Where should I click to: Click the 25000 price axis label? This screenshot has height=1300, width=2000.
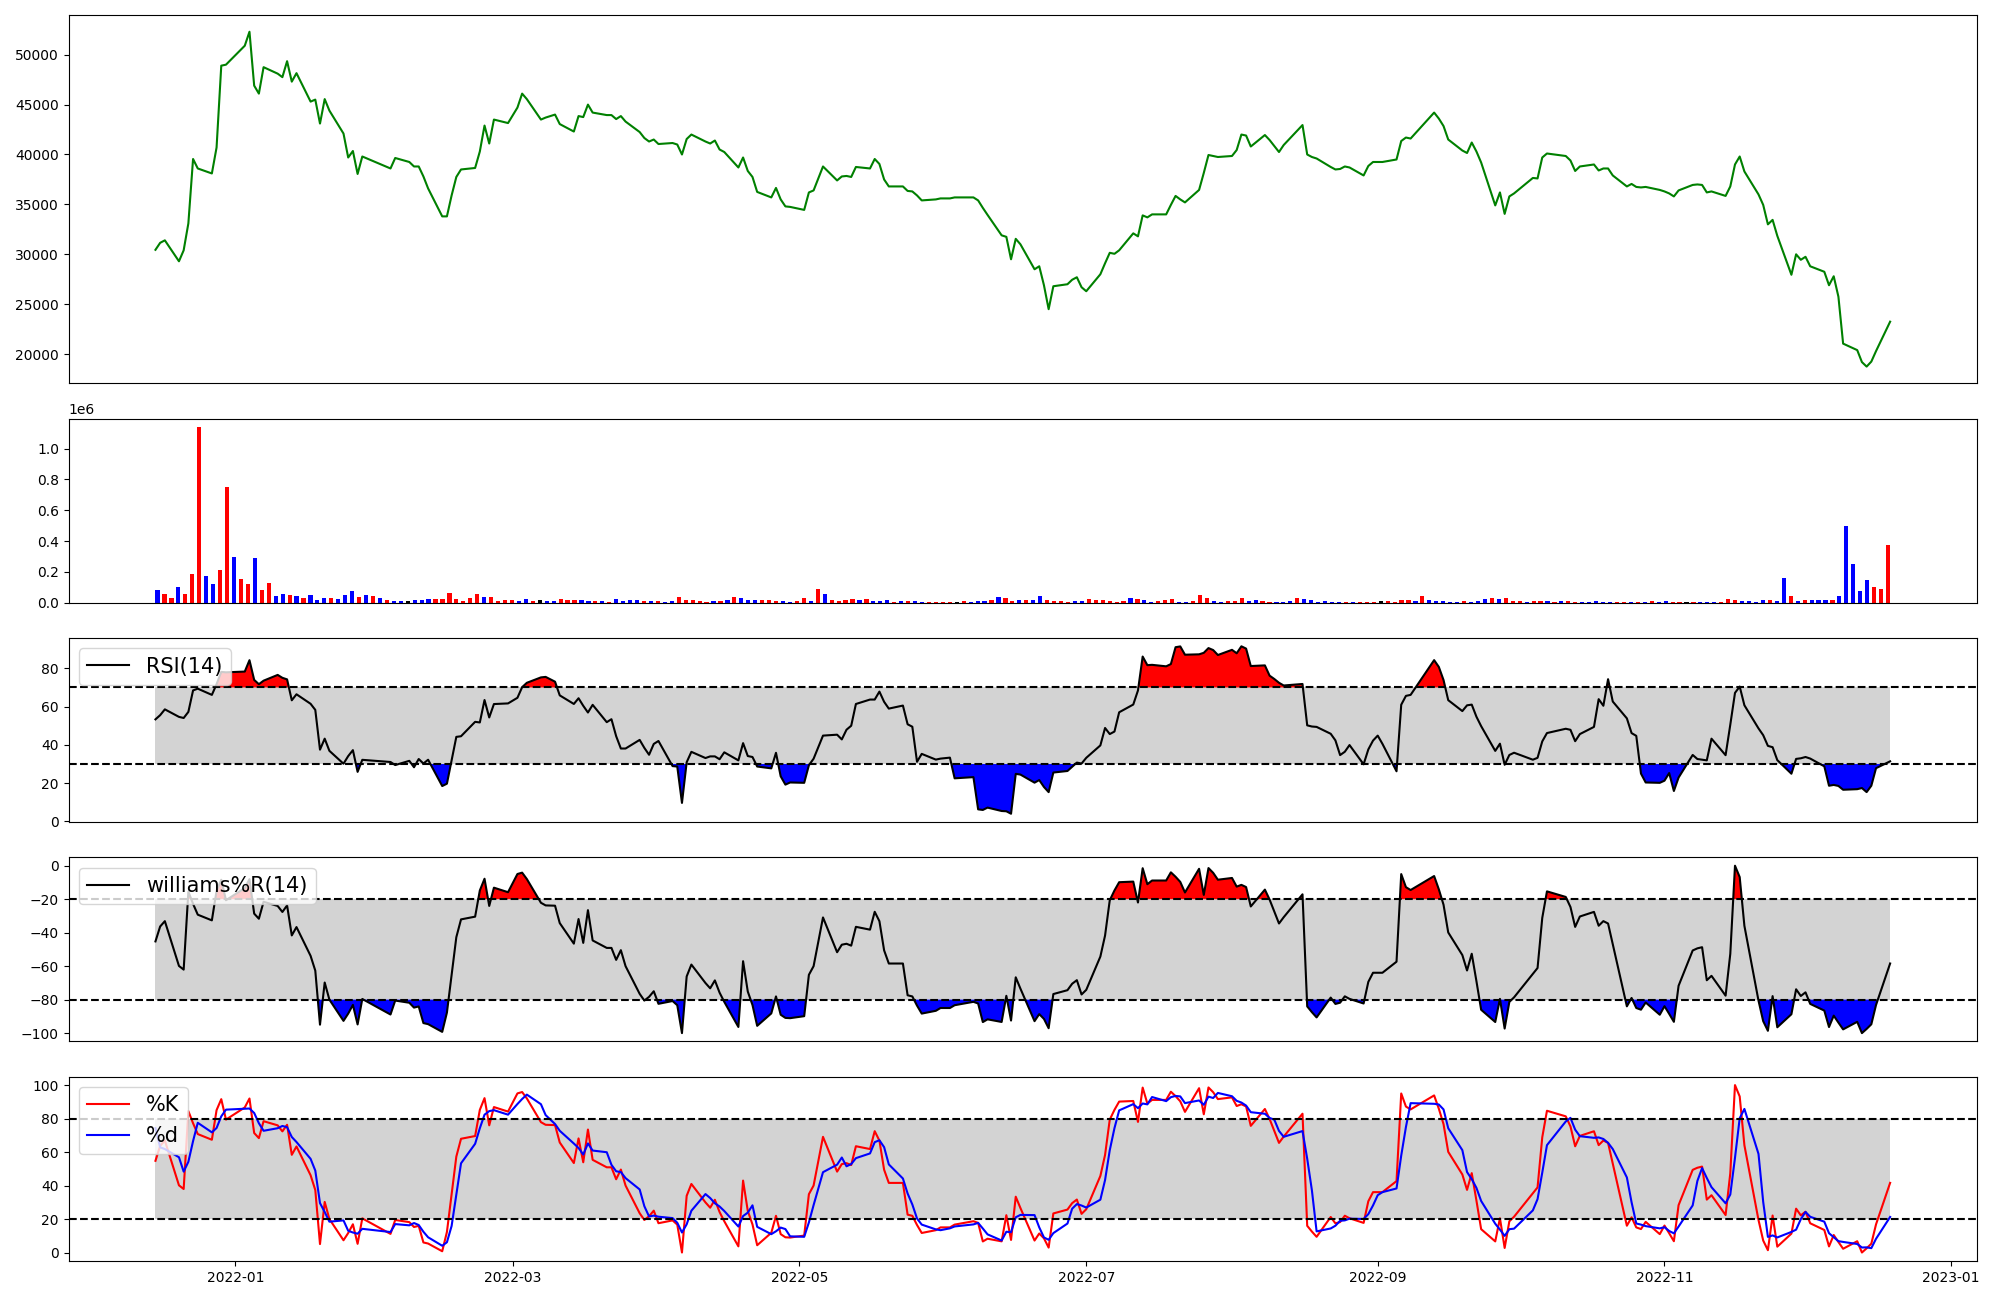(37, 305)
